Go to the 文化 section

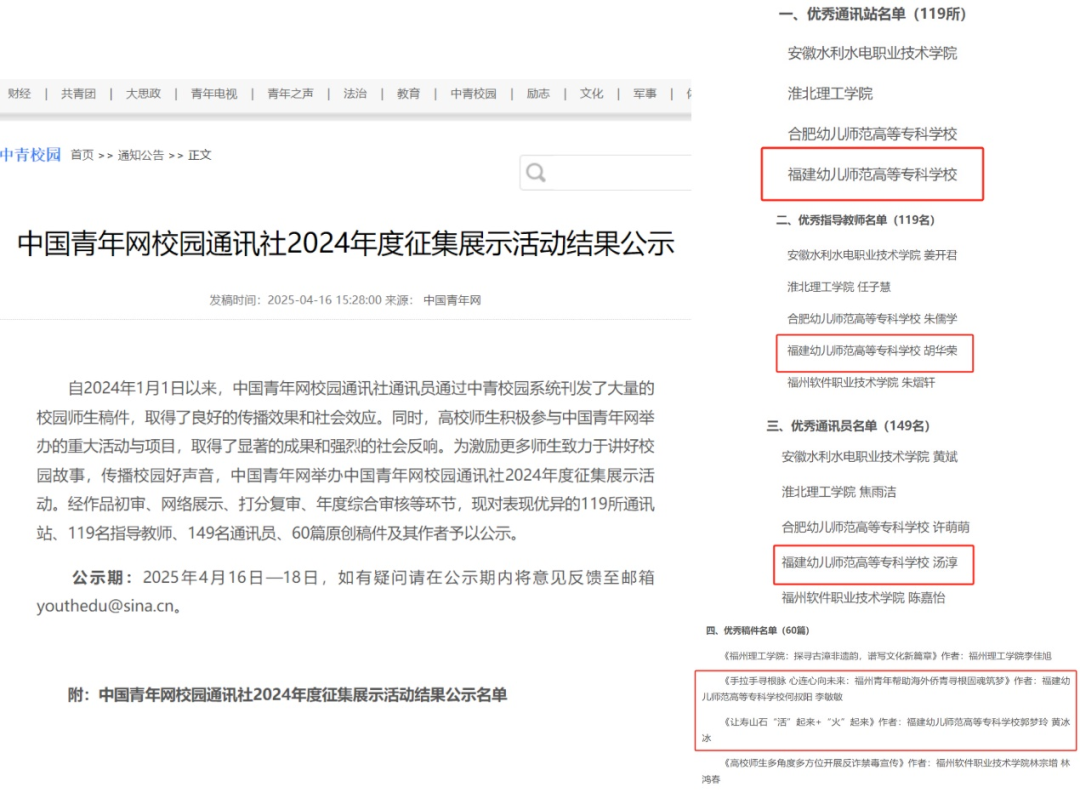point(592,94)
